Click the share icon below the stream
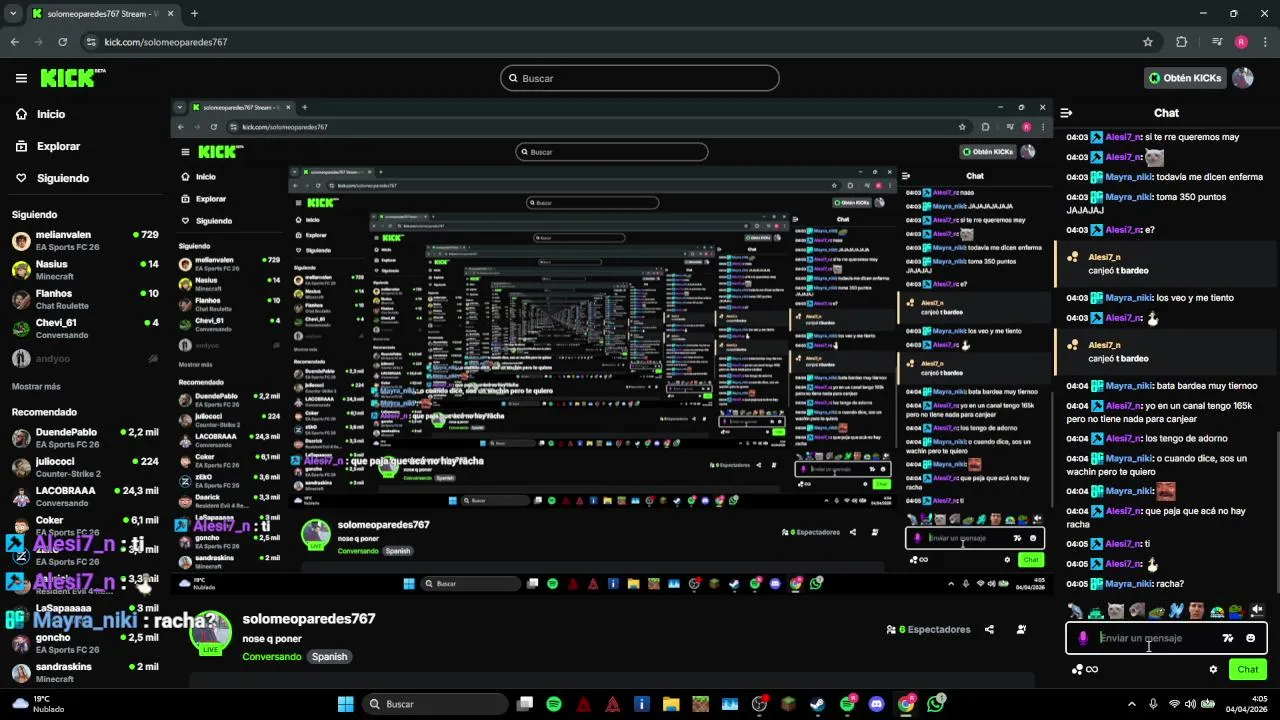Viewport: 1280px width, 720px height. tap(989, 629)
